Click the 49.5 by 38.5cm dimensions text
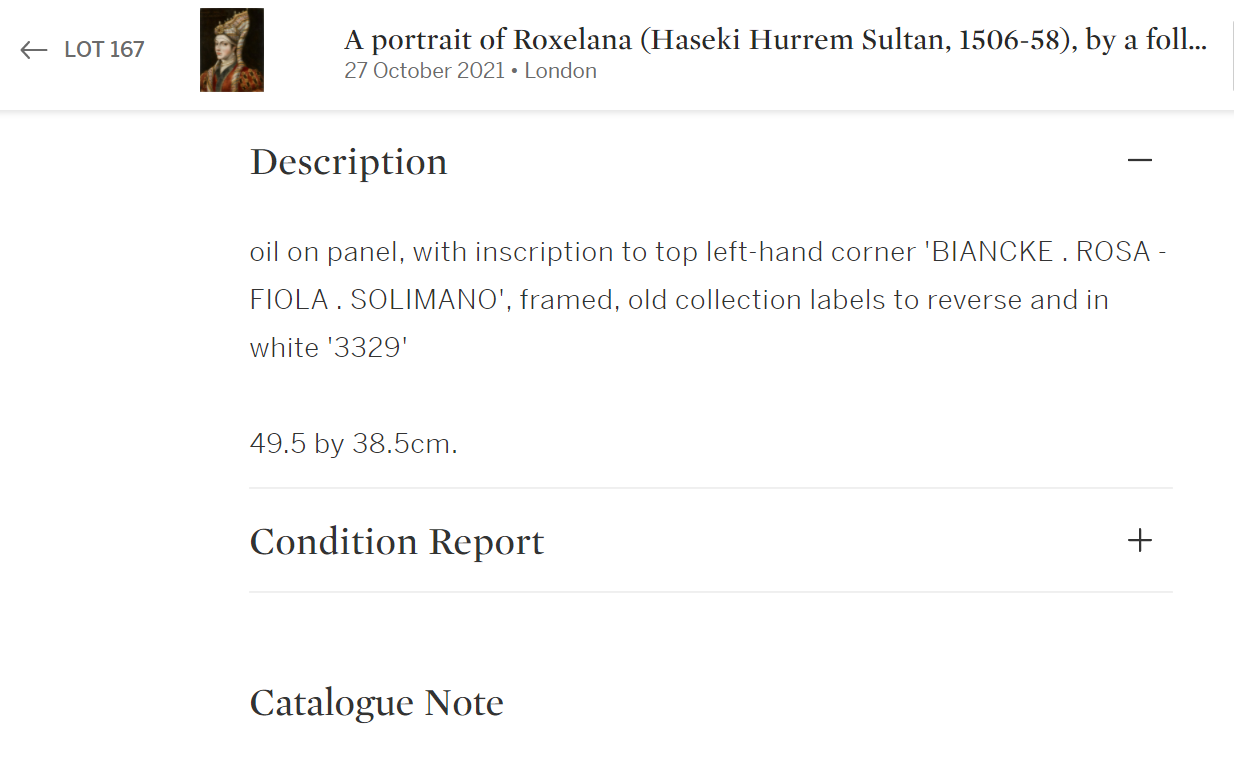Image resolution: width=1234 pixels, height=772 pixels. (353, 443)
